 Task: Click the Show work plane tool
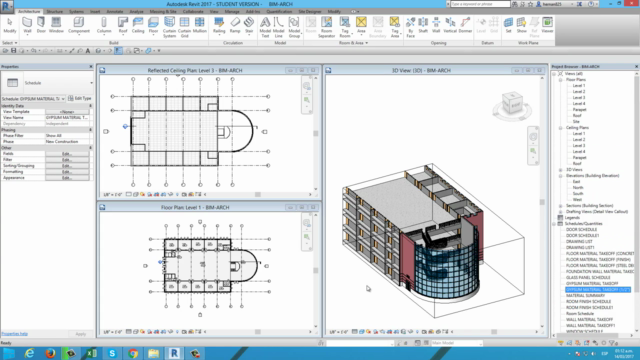(x=522, y=25)
